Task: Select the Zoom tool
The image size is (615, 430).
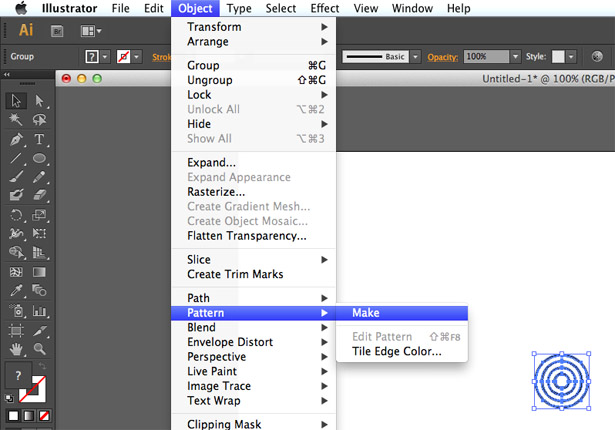Action: 39,349
